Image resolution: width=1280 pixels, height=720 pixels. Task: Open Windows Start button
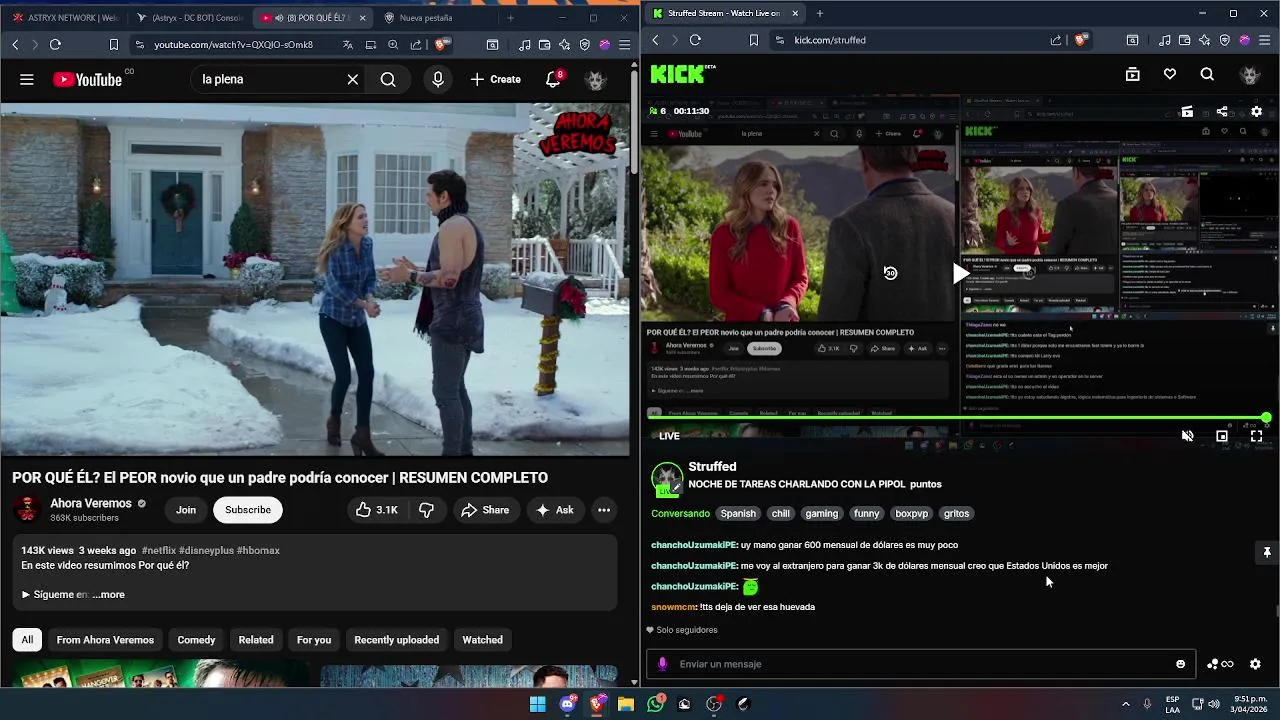(537, 704)
